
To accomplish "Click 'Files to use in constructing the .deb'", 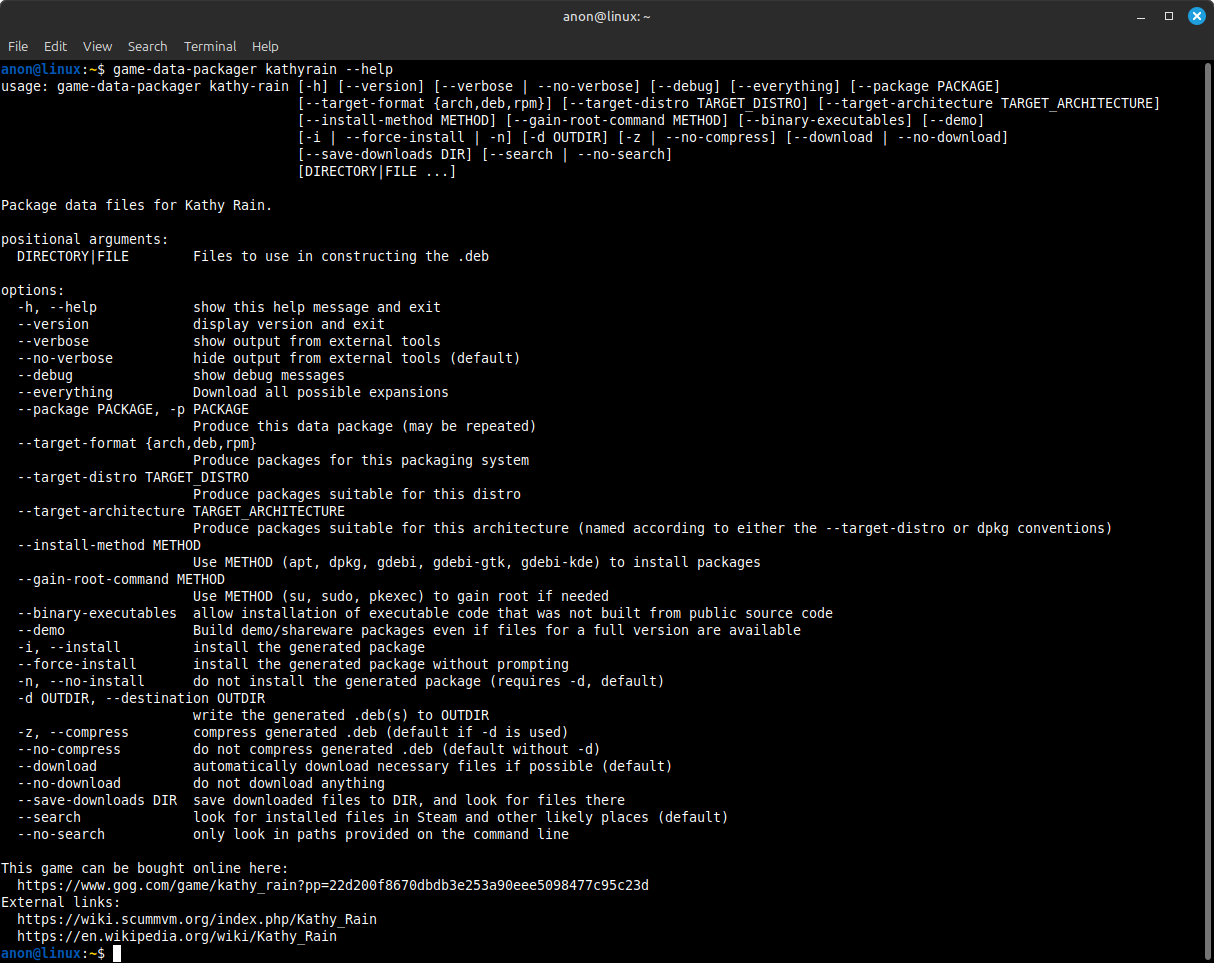I will pos(341,256).
